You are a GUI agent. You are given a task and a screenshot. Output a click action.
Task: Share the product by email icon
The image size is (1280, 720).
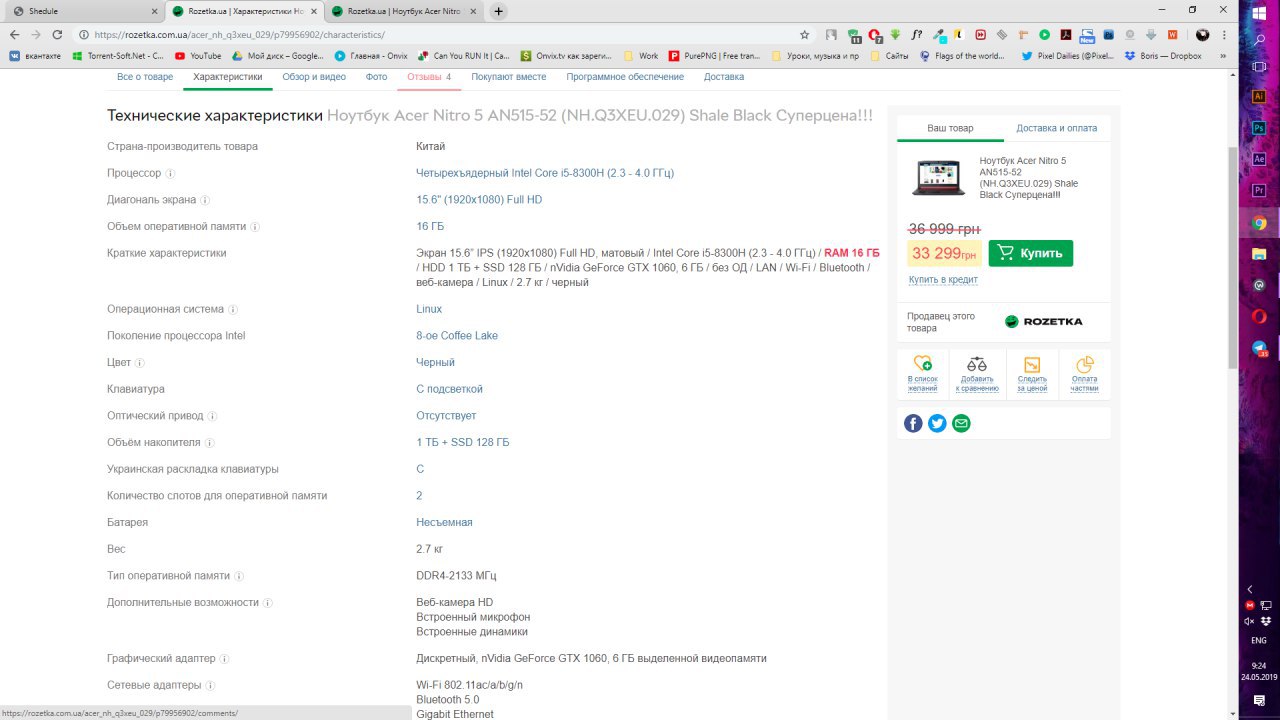pyautogui.click(x=961, y=423)
